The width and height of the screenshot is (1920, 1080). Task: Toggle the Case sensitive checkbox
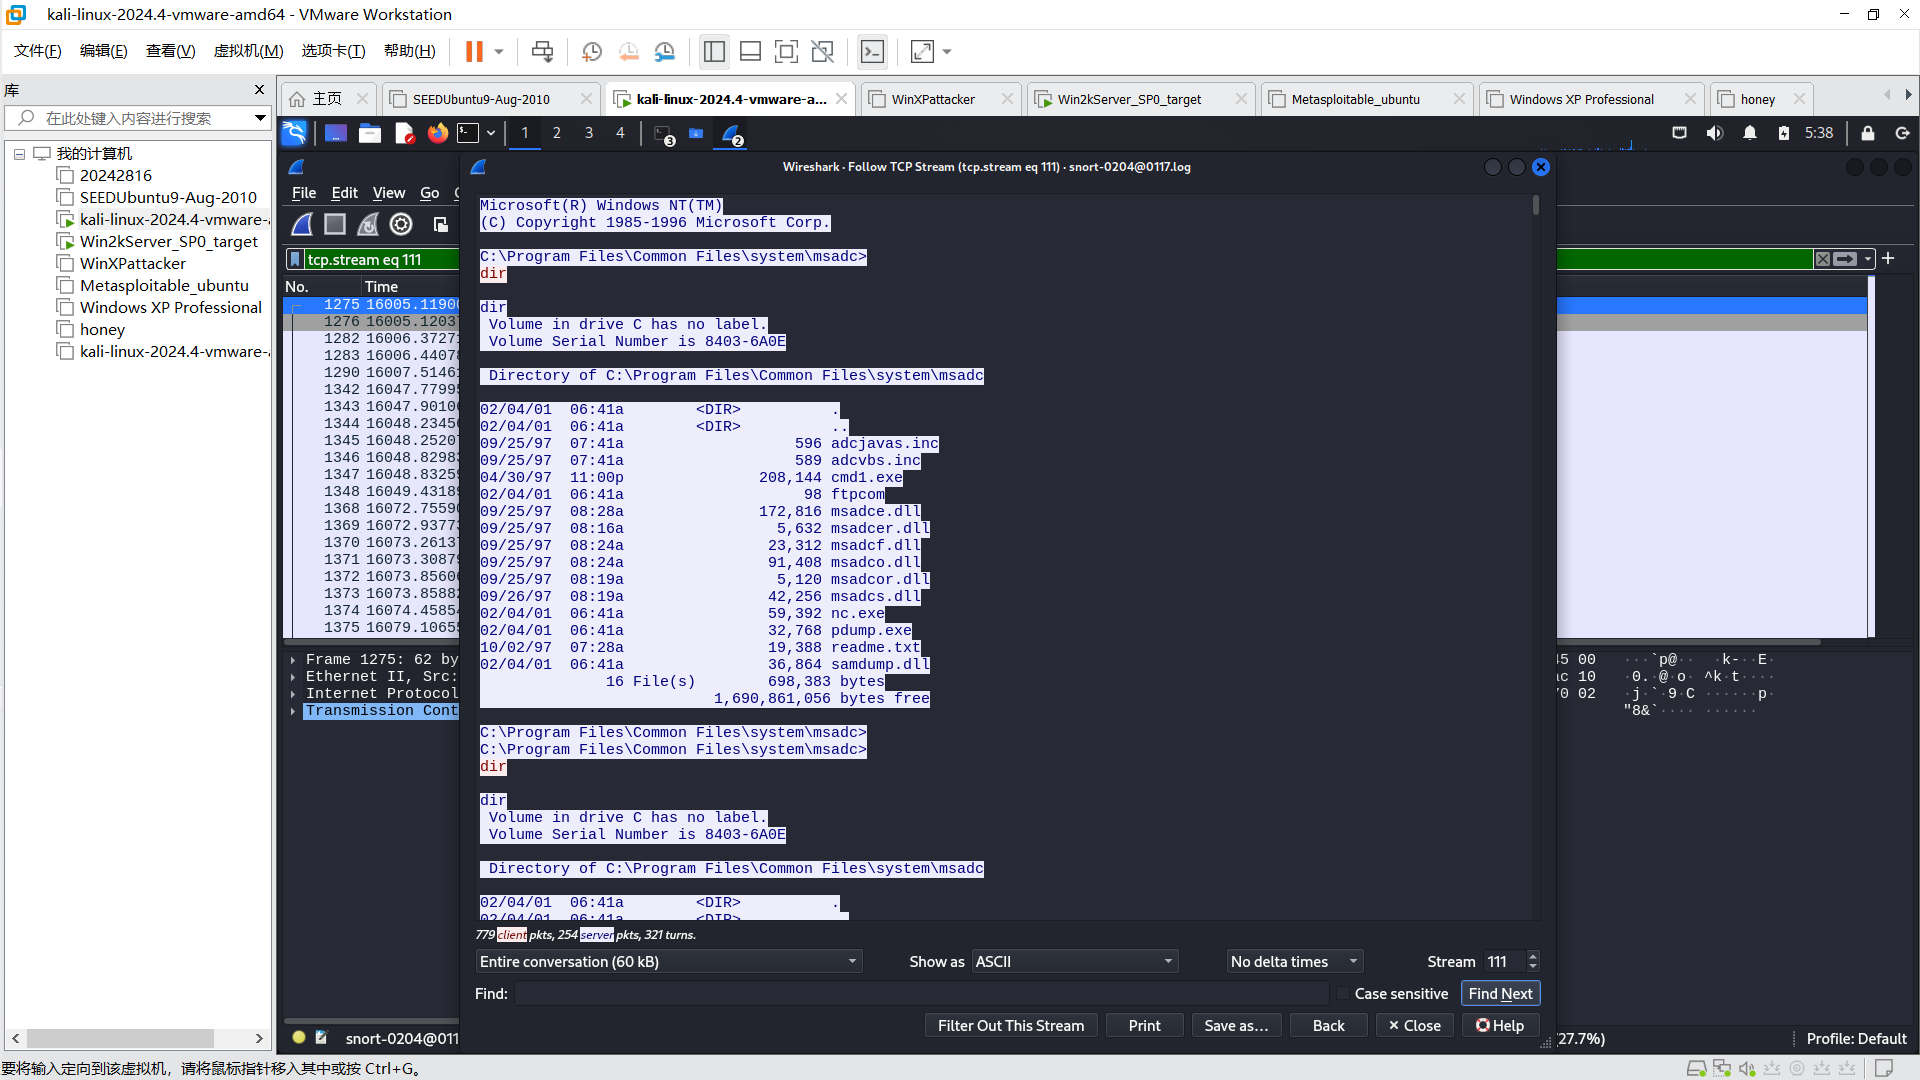click(x=1343, y=993)
